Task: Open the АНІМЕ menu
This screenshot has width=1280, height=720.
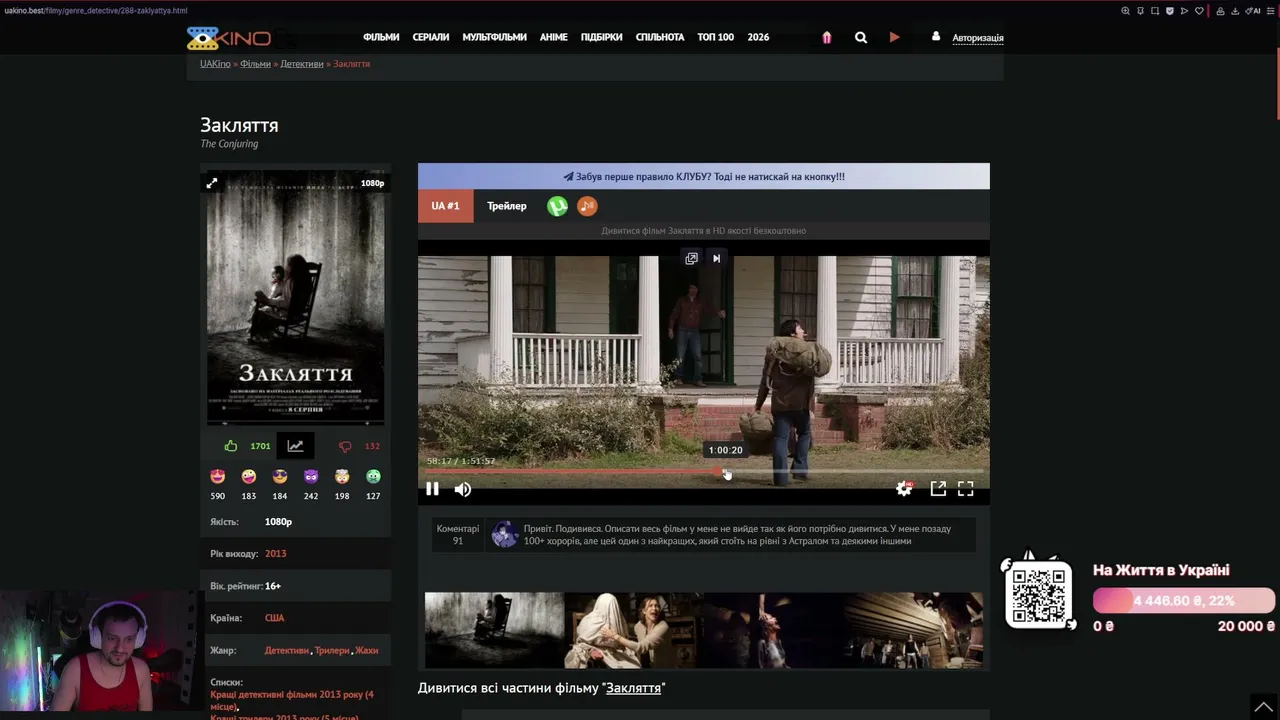Action: 554,38
